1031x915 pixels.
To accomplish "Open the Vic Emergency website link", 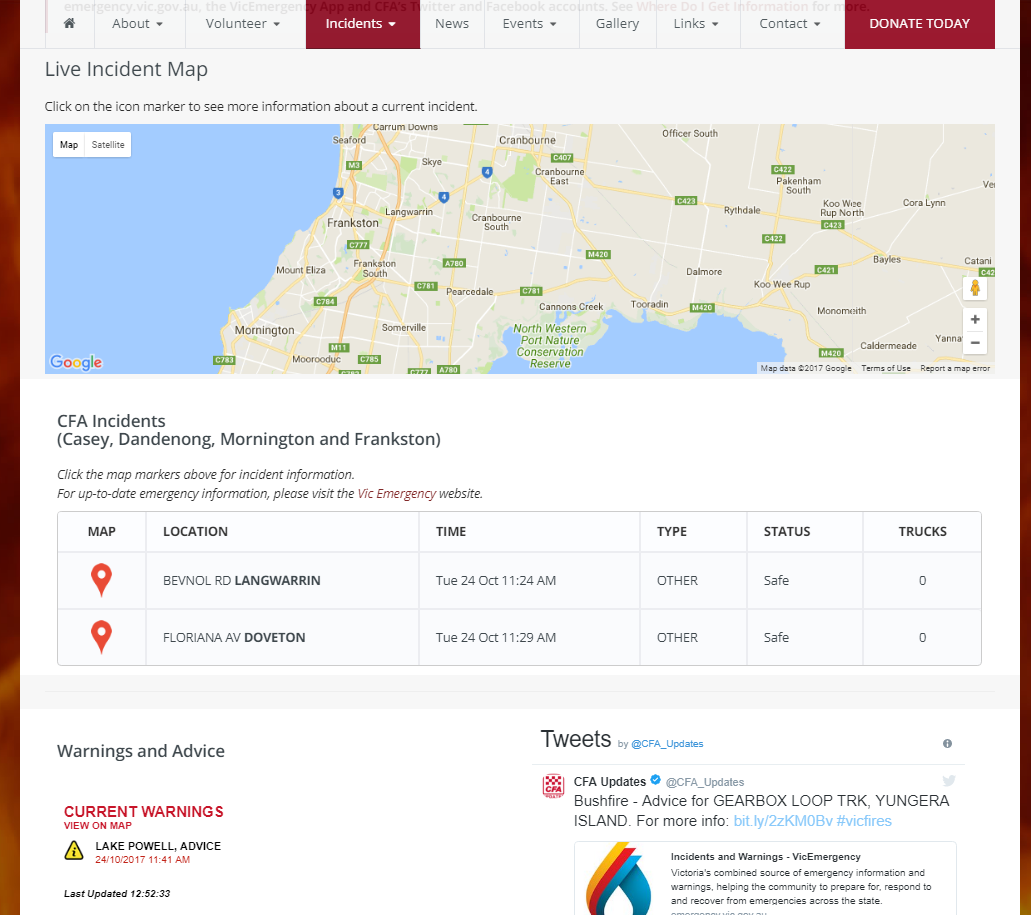I will pos(396,494).
